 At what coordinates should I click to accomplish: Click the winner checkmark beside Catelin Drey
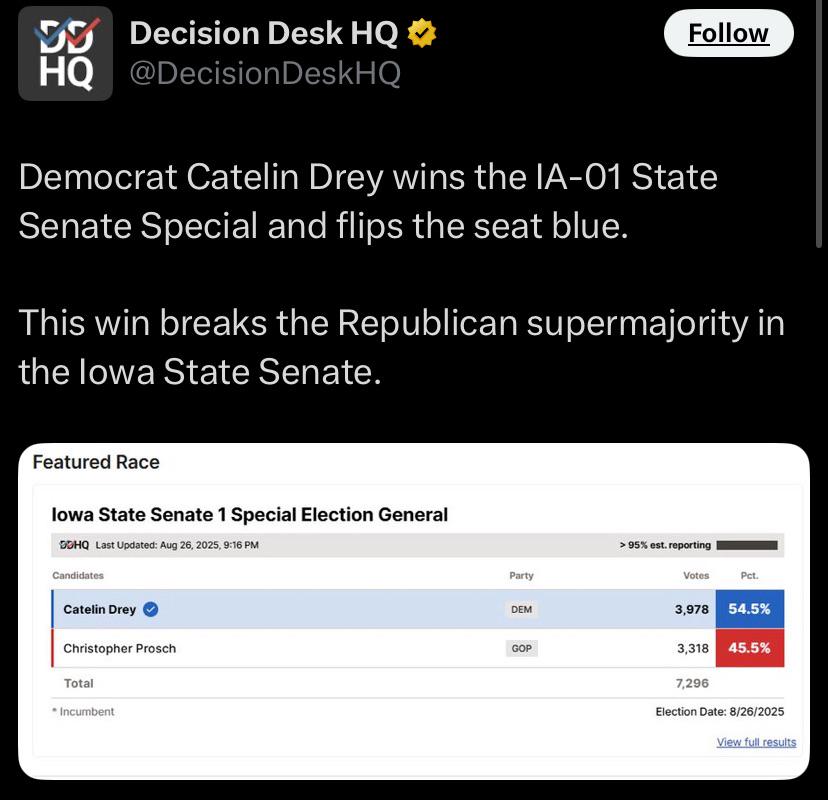151,609
